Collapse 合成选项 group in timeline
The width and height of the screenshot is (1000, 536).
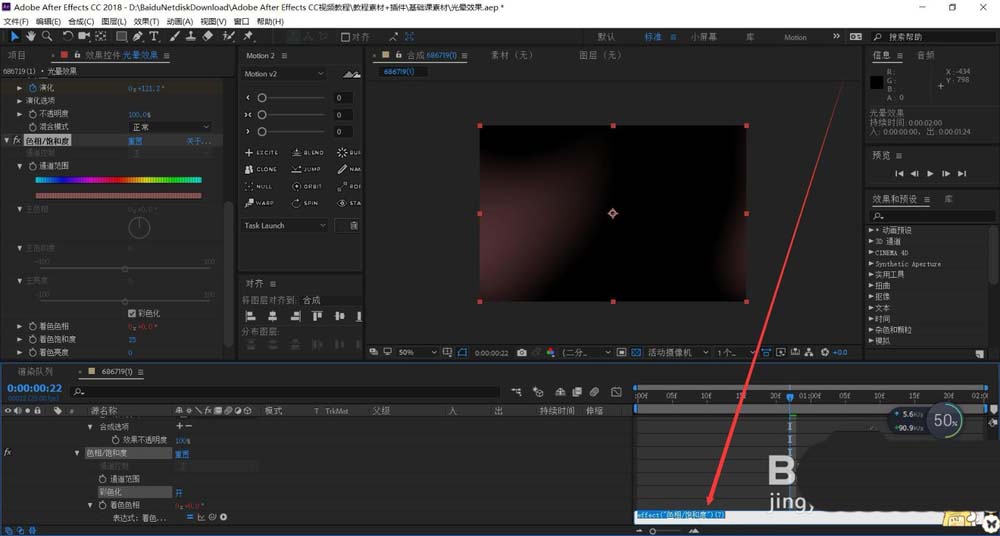[91, 426]
